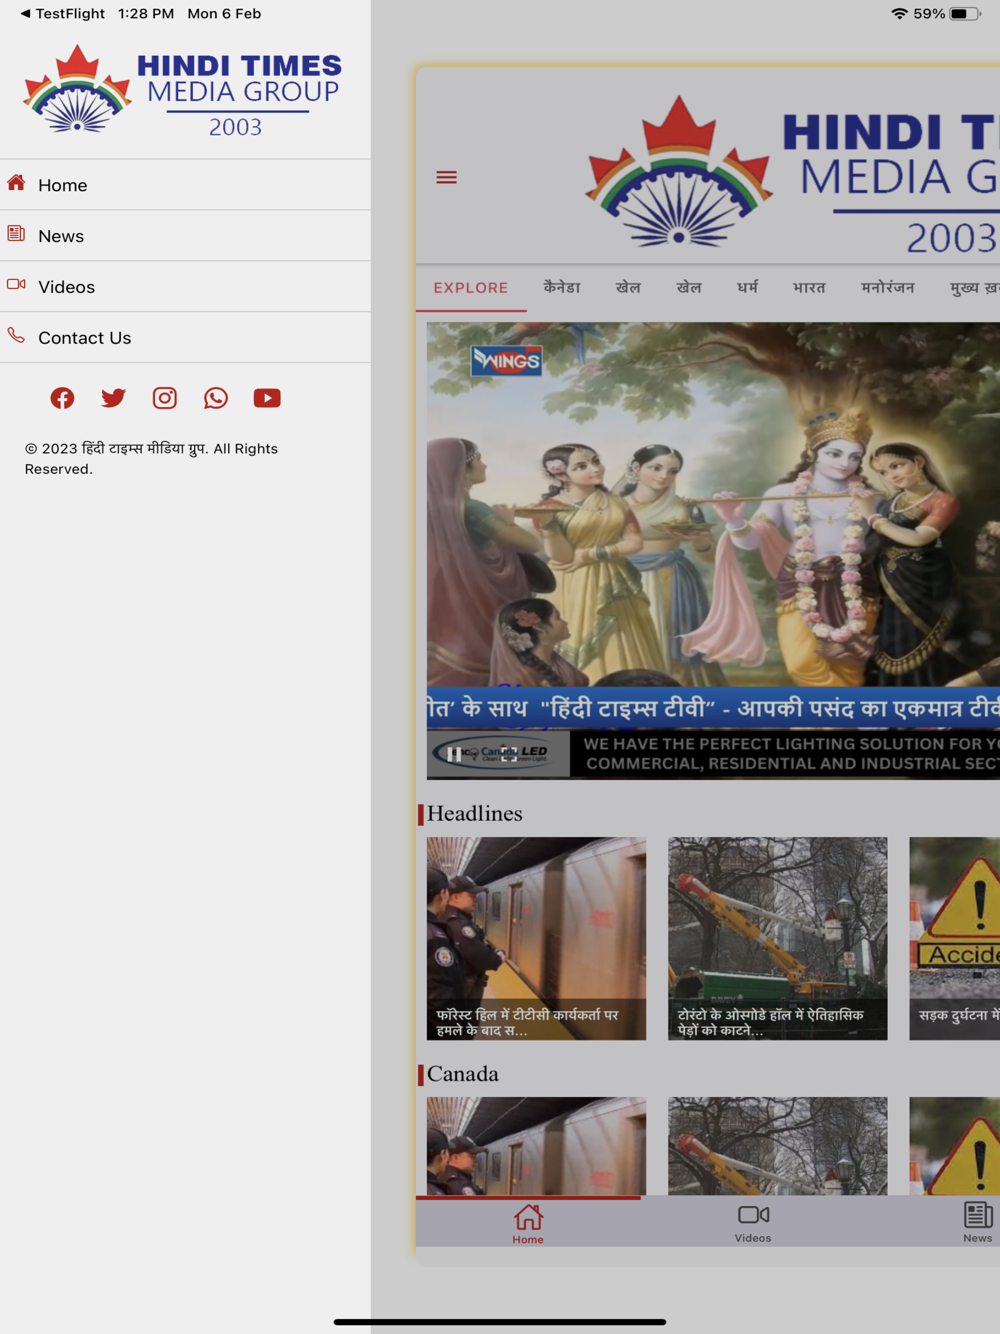Image resolution: width=1000 pixels, height=1334 pixels.
Task: Open Canada section crane thumbnail
Action: (778, 1146)
